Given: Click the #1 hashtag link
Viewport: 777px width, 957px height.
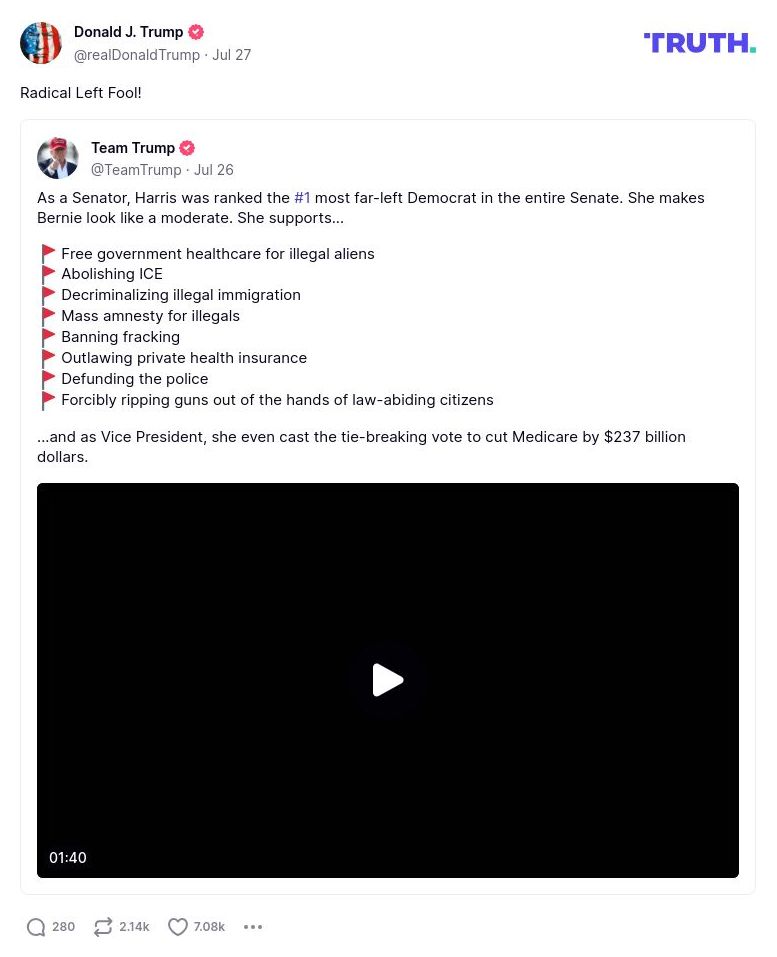Looking at the screenshot, I should coord(302,198).
